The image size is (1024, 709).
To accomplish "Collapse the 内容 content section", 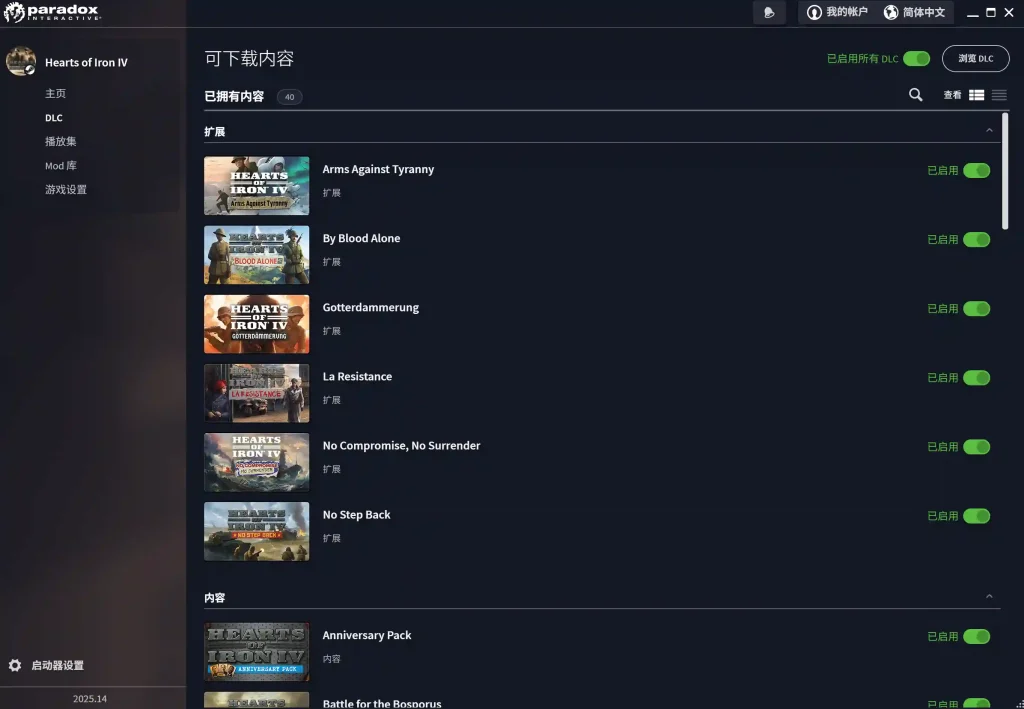I will pos(989,597).
